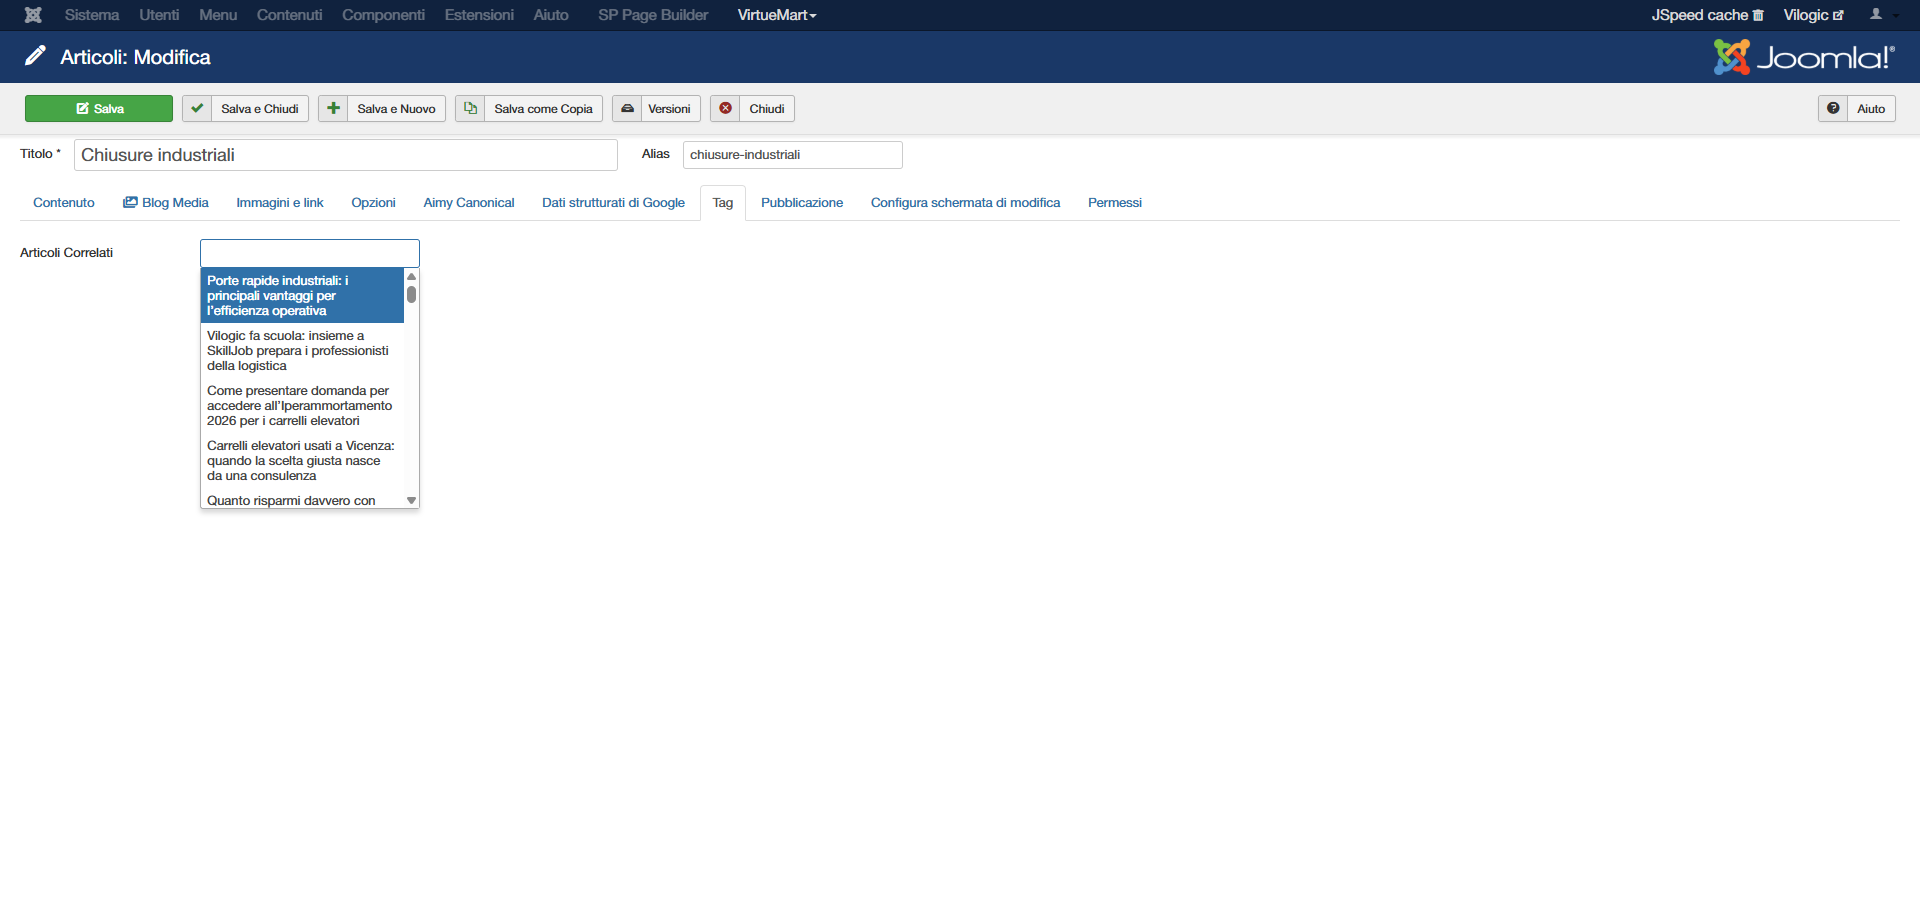Image resolution: width=1920 pixels, height=911 pixels.
Task: Open the Sistema menu
Action: pos(92,15)
